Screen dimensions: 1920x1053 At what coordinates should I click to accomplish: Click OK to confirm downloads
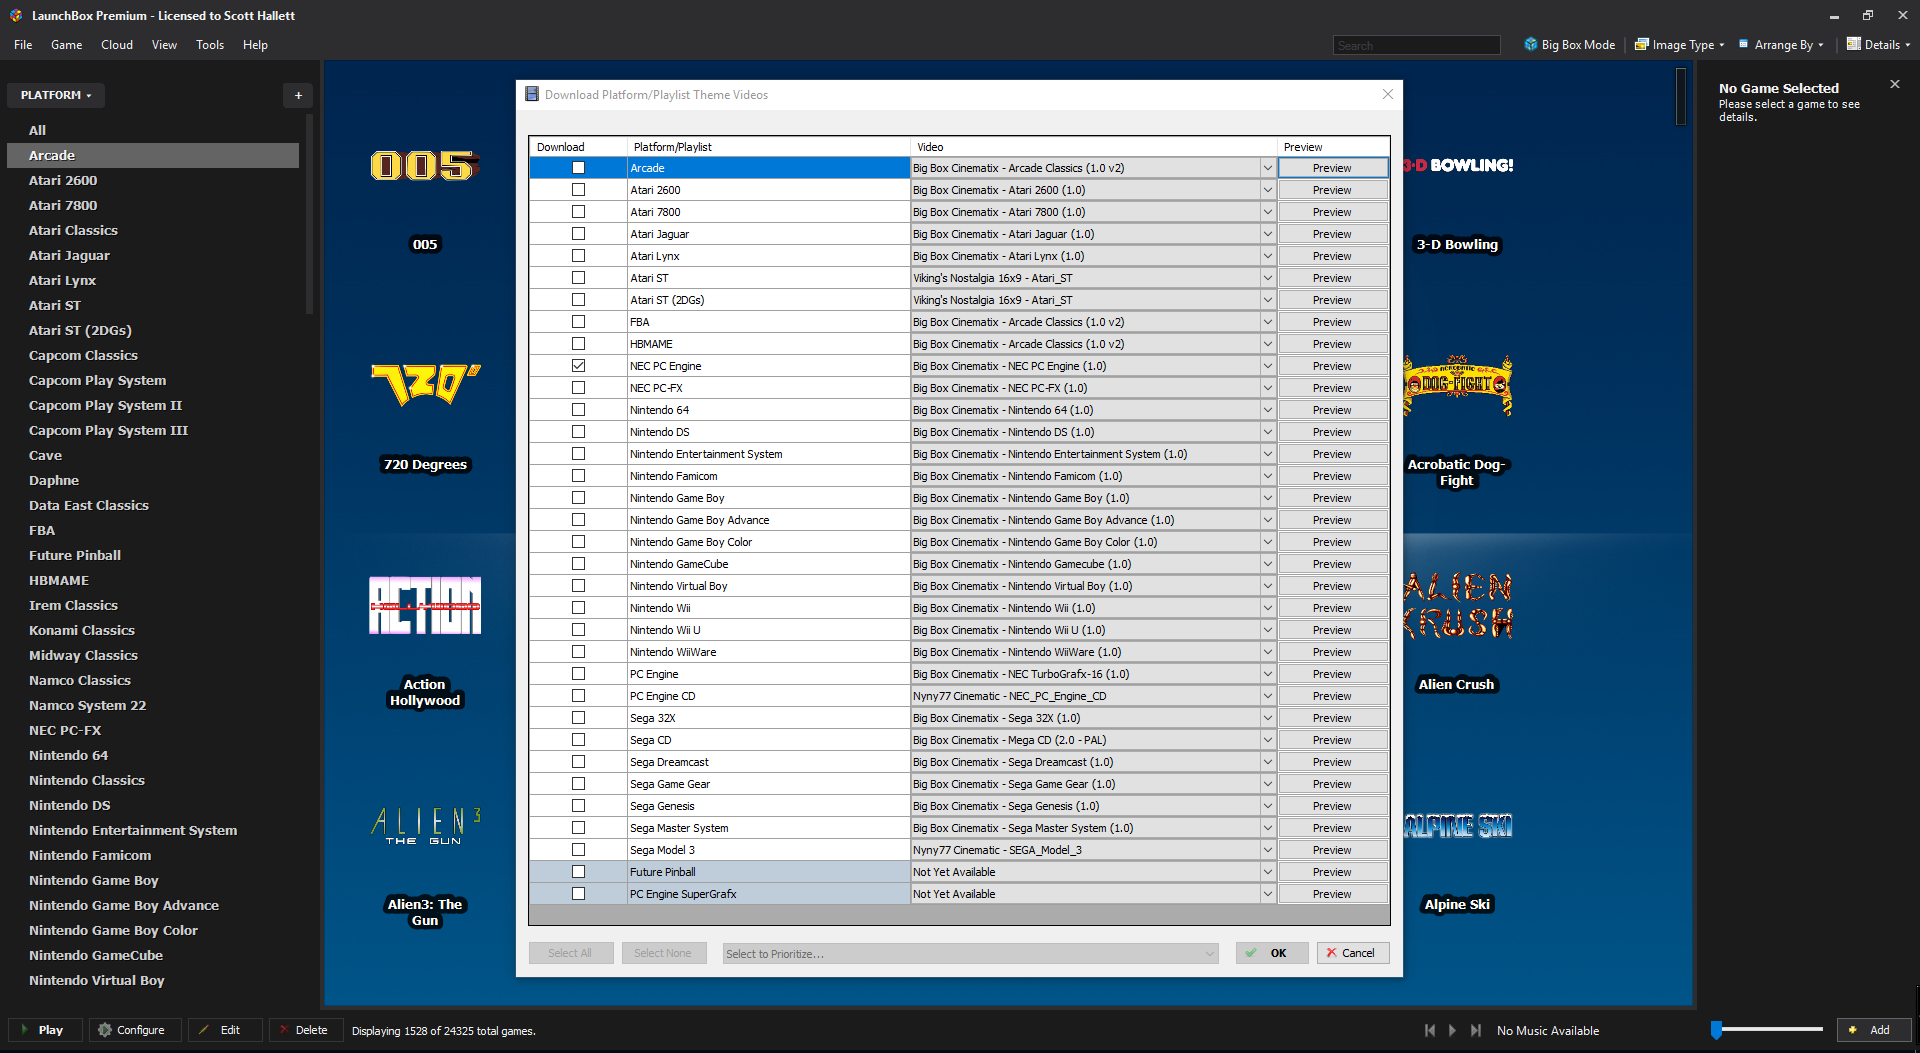pyautogui.click(x=1271, y=953)
